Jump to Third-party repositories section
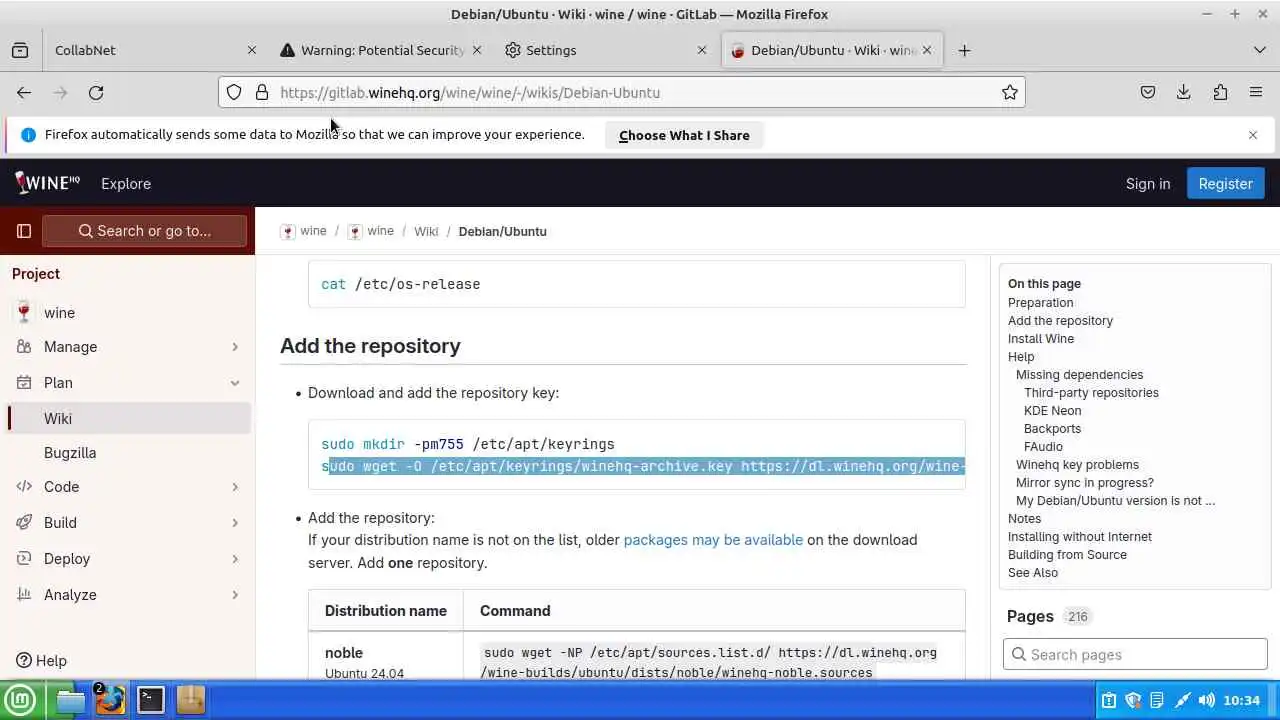Viewport: 1280px width, 720px height. (x=1091, y=393)
